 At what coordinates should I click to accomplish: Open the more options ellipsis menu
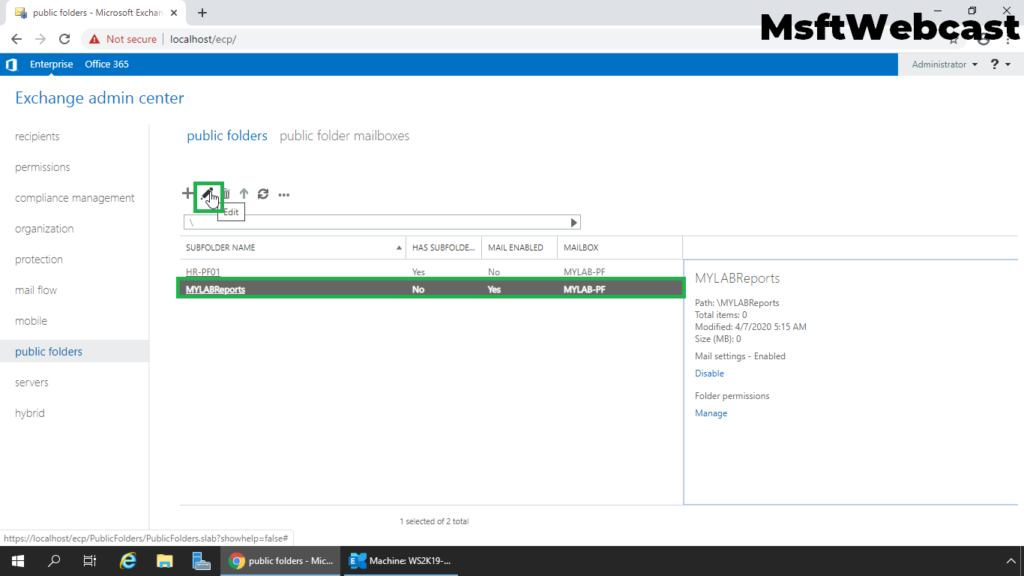283,195
